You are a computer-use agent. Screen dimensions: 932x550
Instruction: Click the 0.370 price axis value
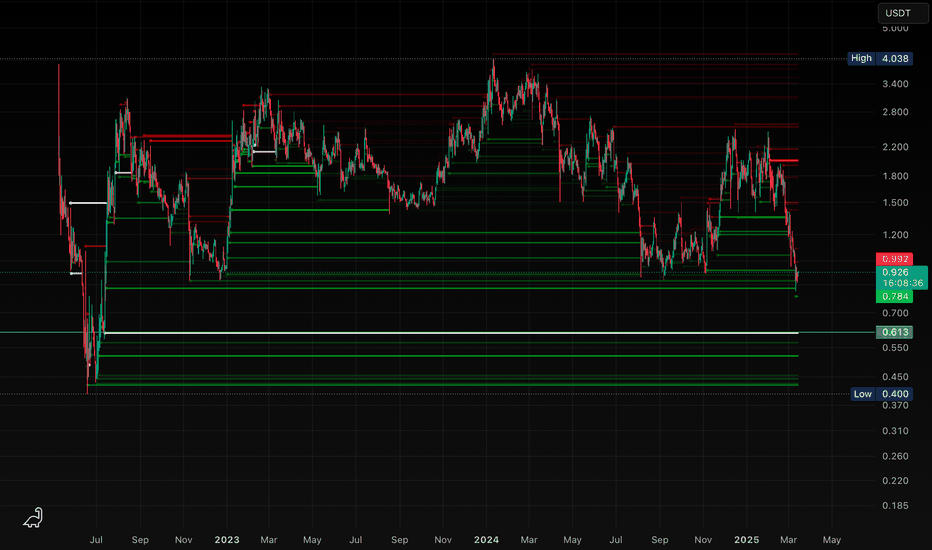(895, 405)
